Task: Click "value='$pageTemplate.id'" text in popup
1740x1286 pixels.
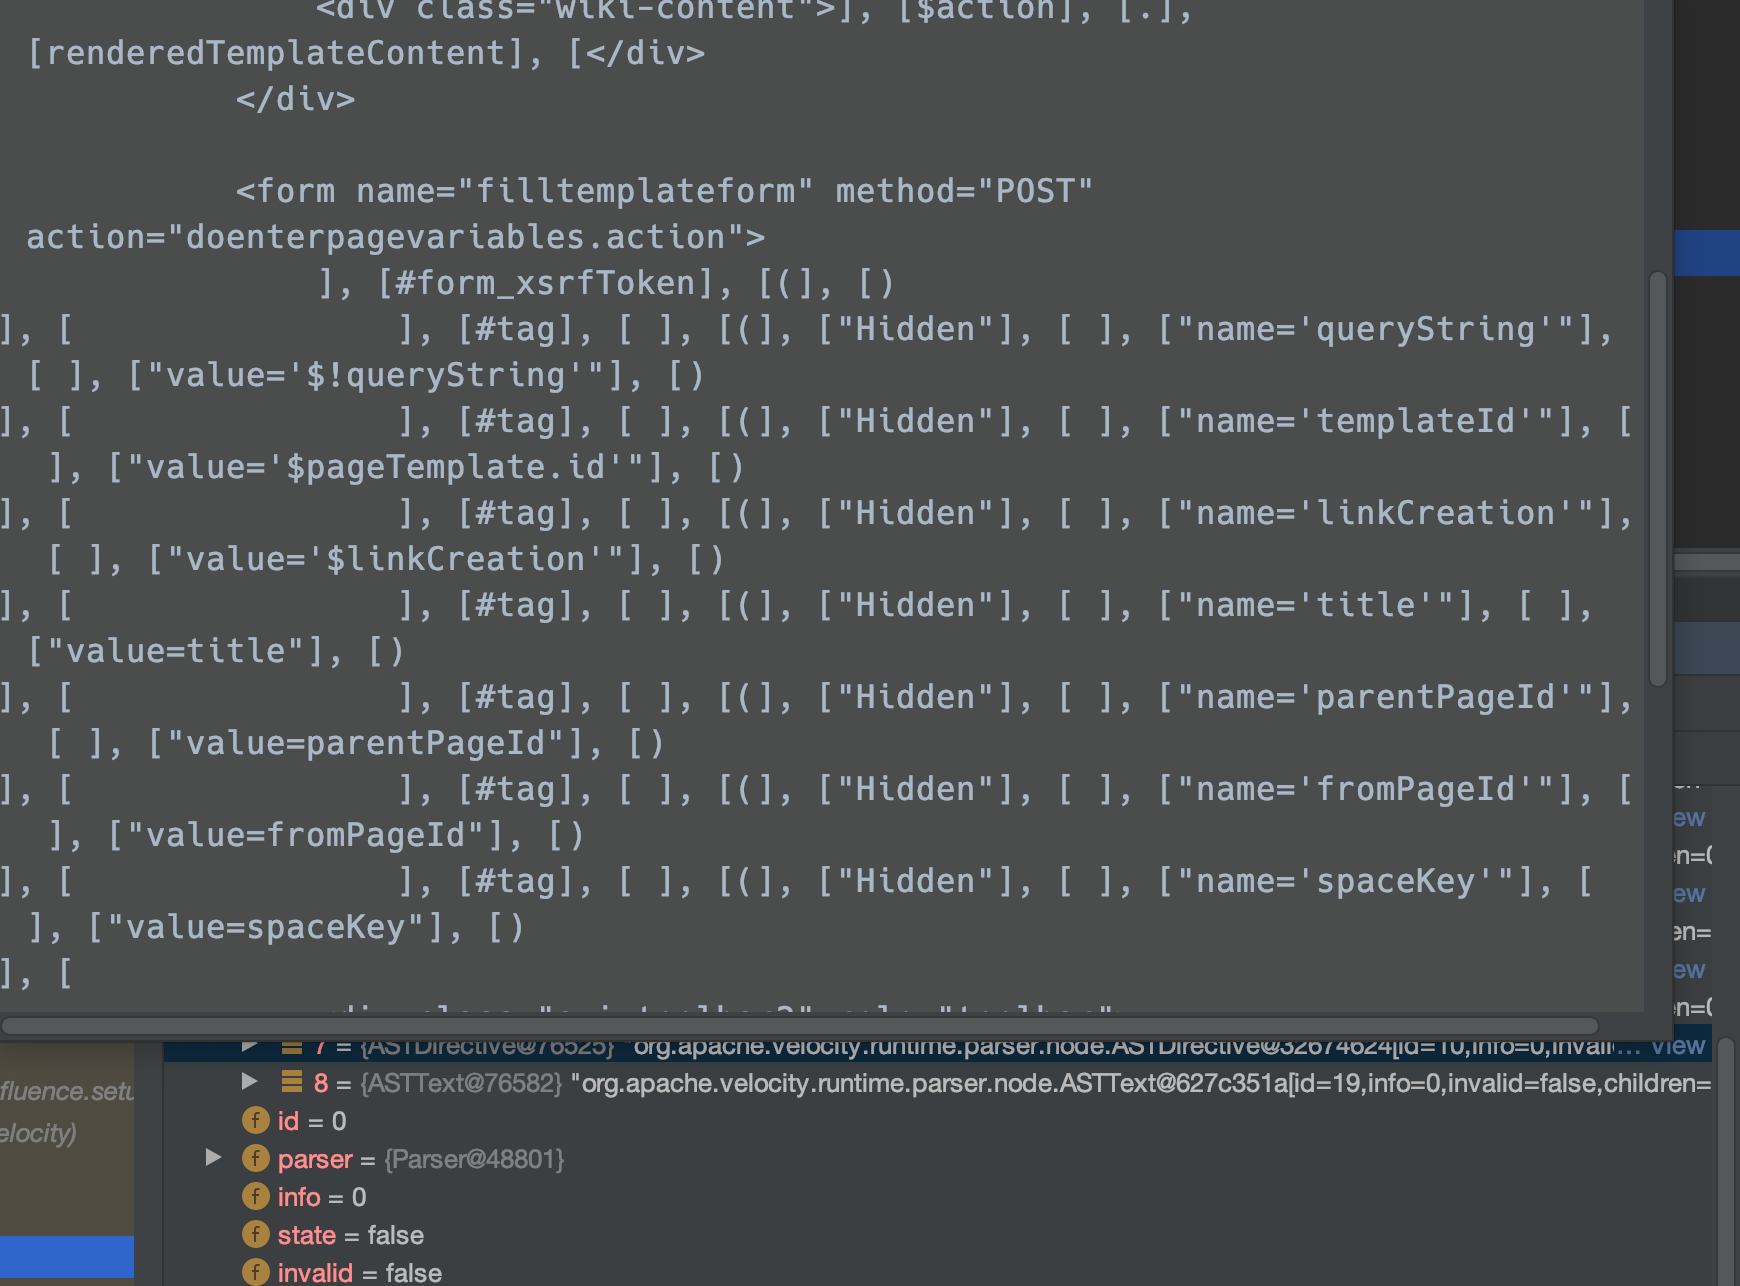Action: 386,467
